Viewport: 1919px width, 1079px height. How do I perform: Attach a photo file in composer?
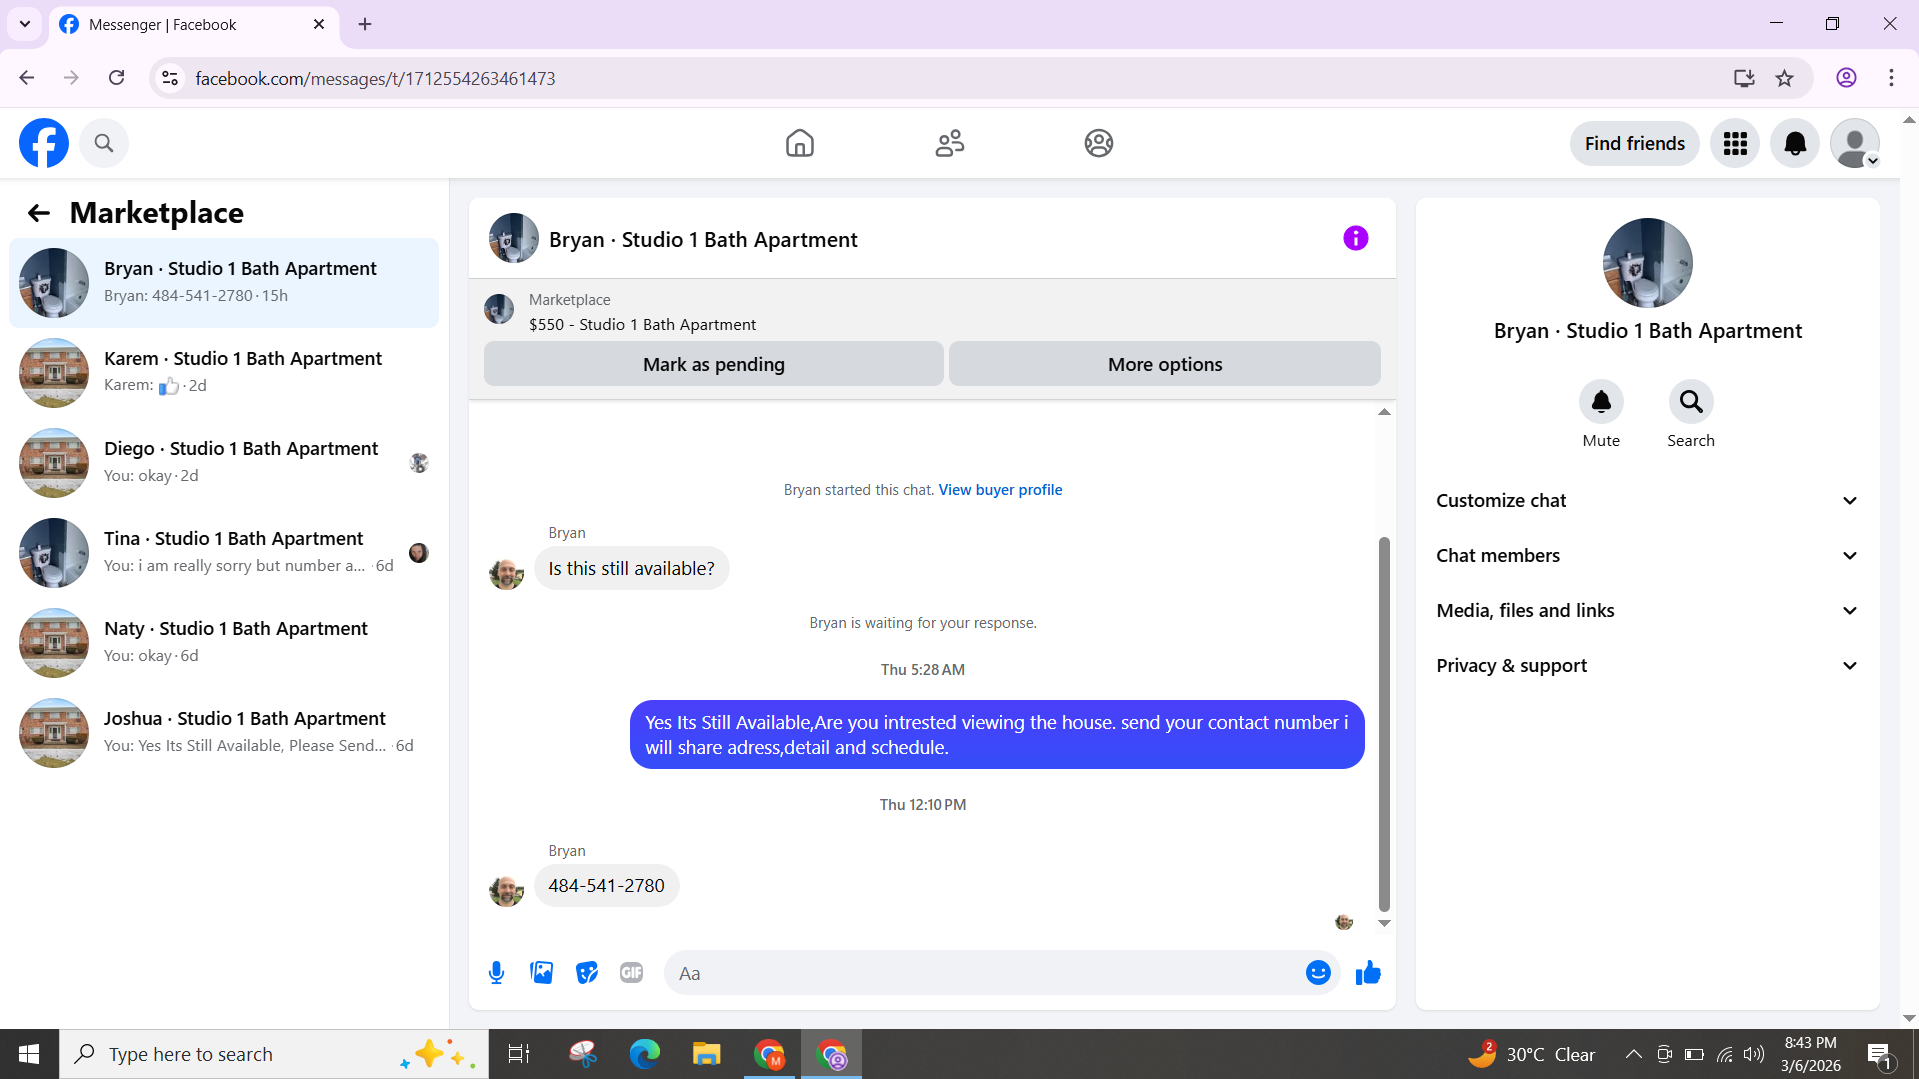coord(541,973)
